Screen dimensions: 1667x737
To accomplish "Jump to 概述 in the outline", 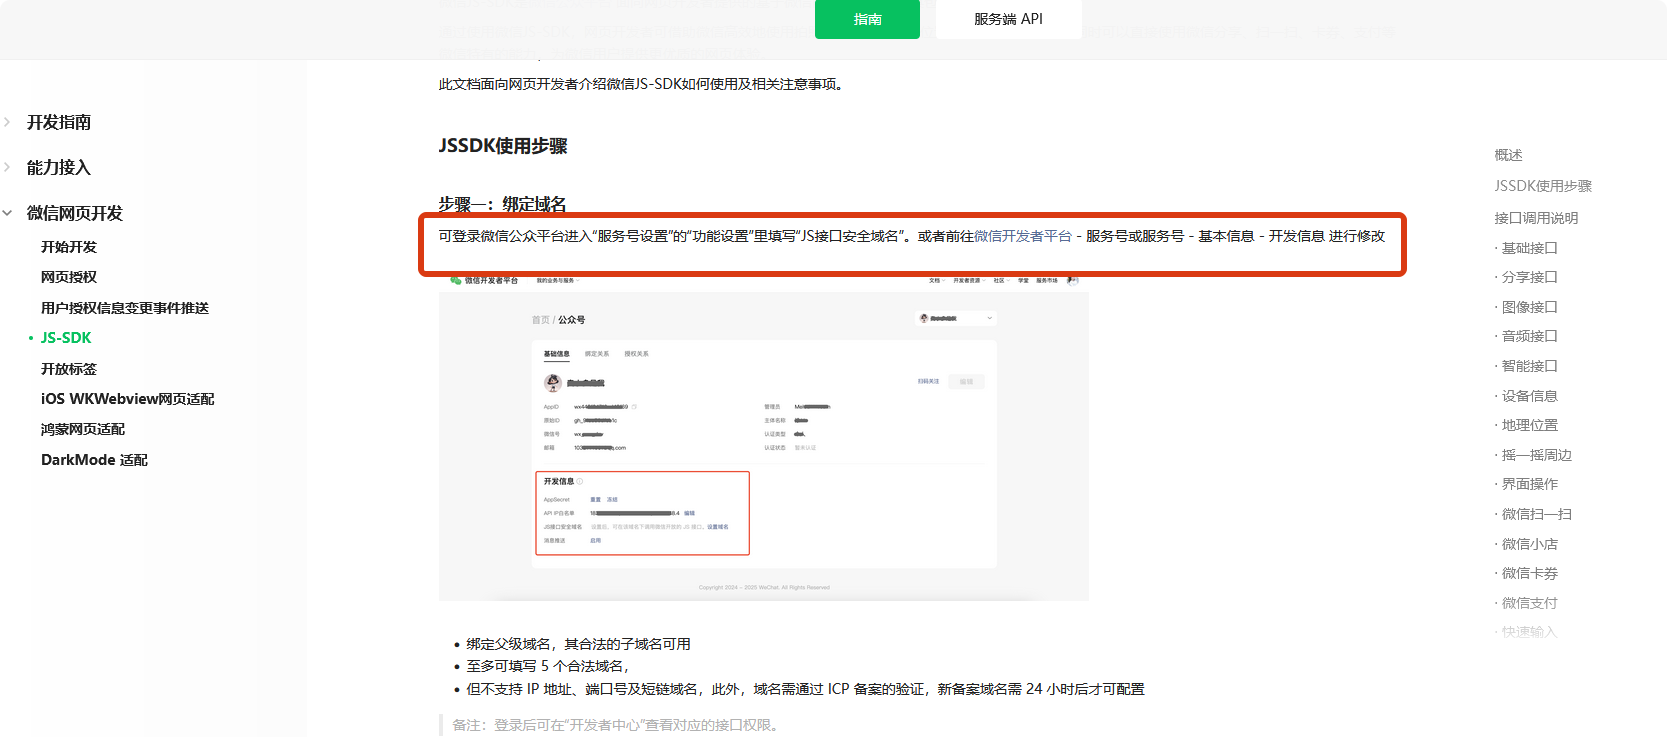I will click(x=1508, y=155).
